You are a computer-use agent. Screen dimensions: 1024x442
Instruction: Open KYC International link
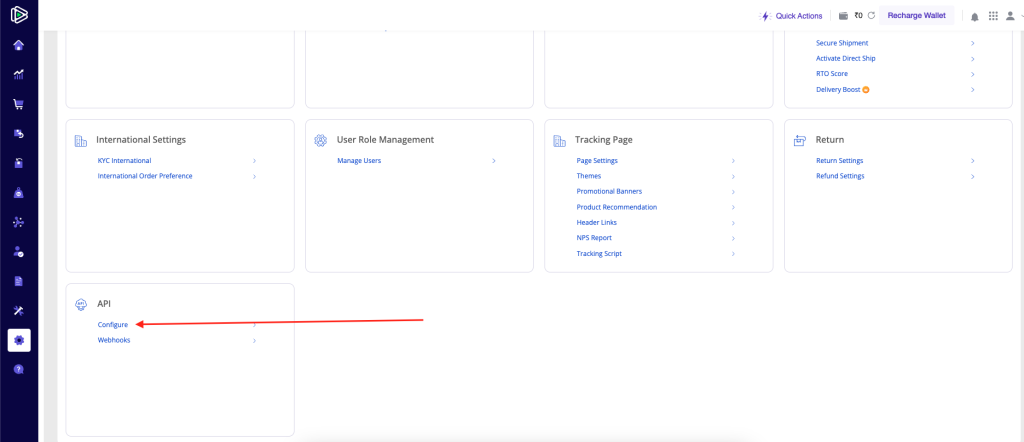point(125,161)
